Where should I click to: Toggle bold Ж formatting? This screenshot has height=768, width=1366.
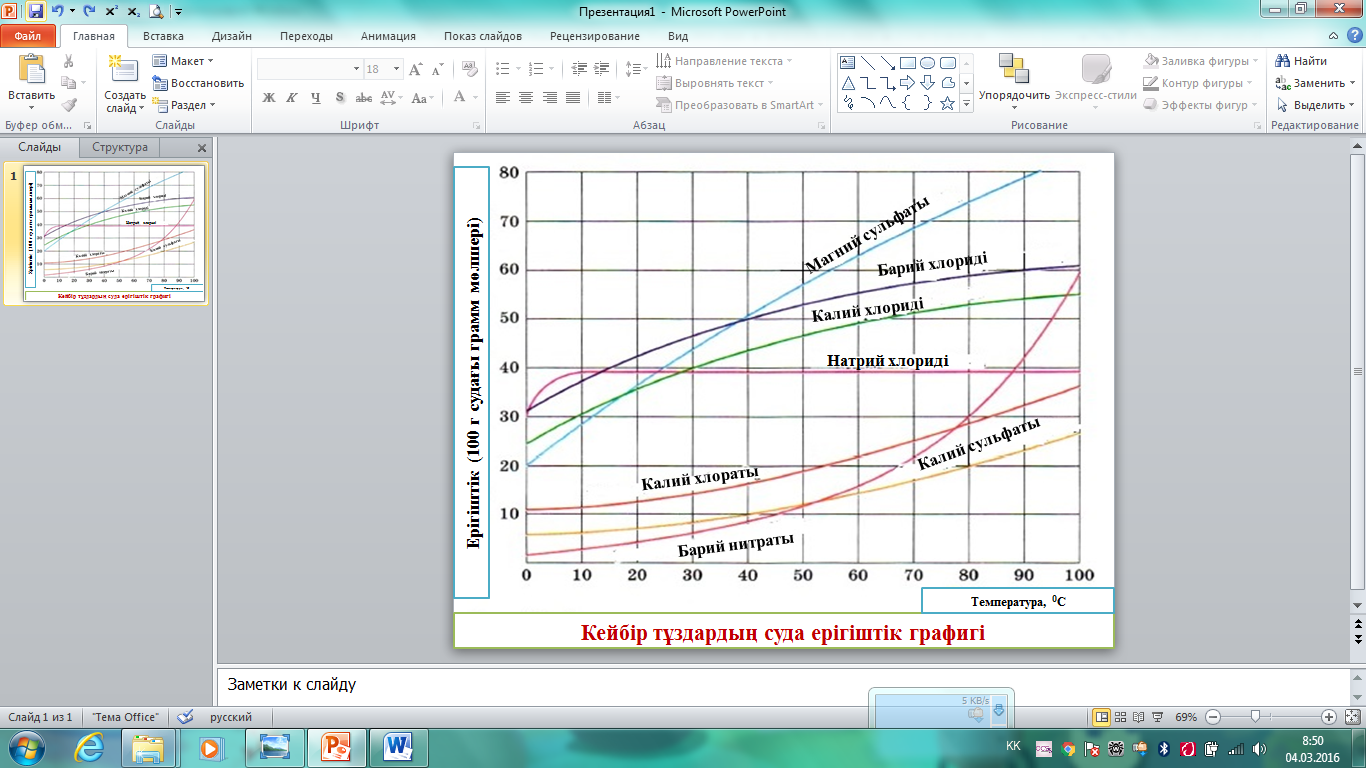(268, 98)
